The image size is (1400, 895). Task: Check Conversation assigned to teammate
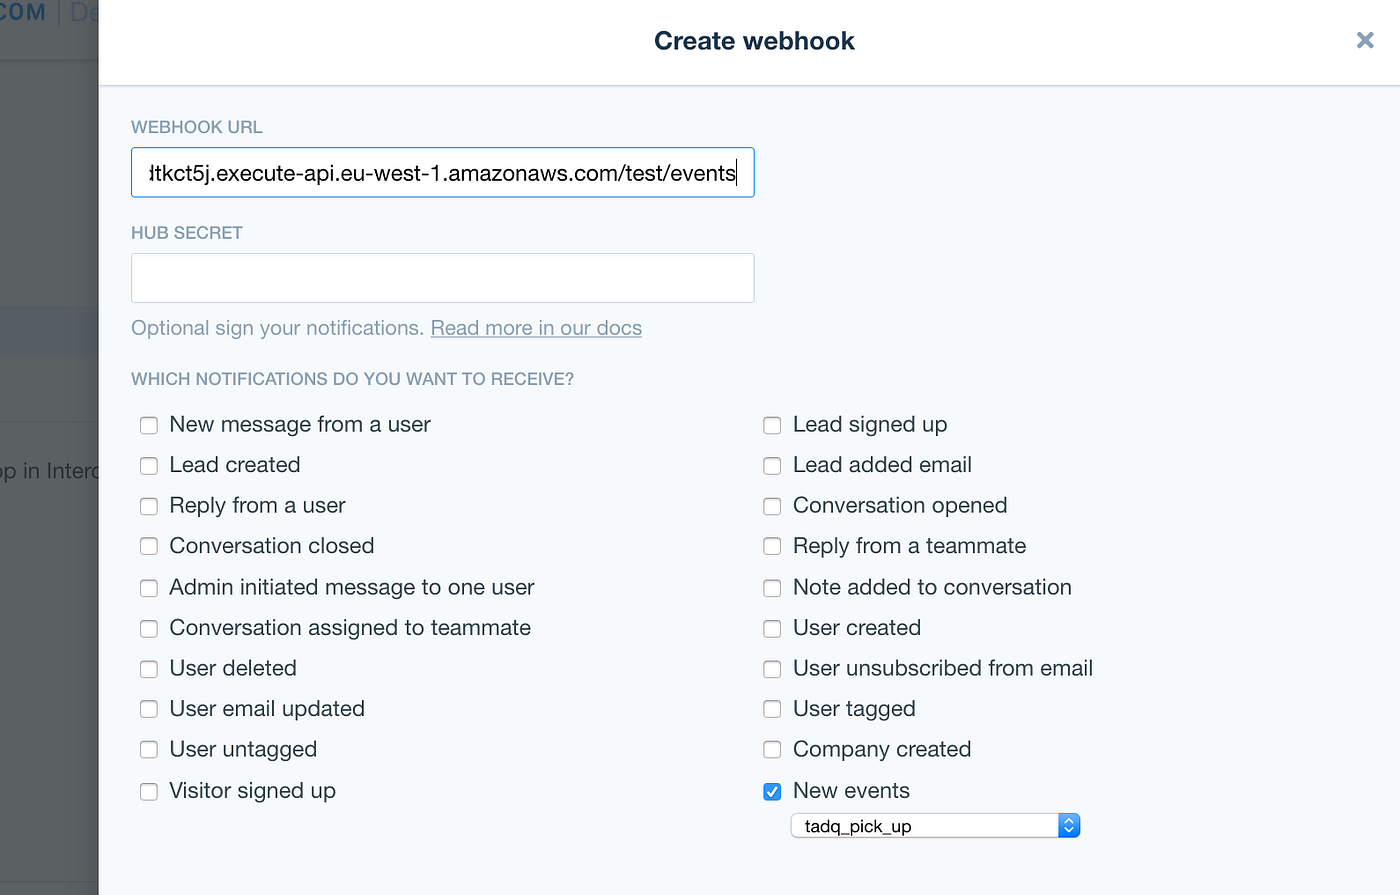point(148,628)
